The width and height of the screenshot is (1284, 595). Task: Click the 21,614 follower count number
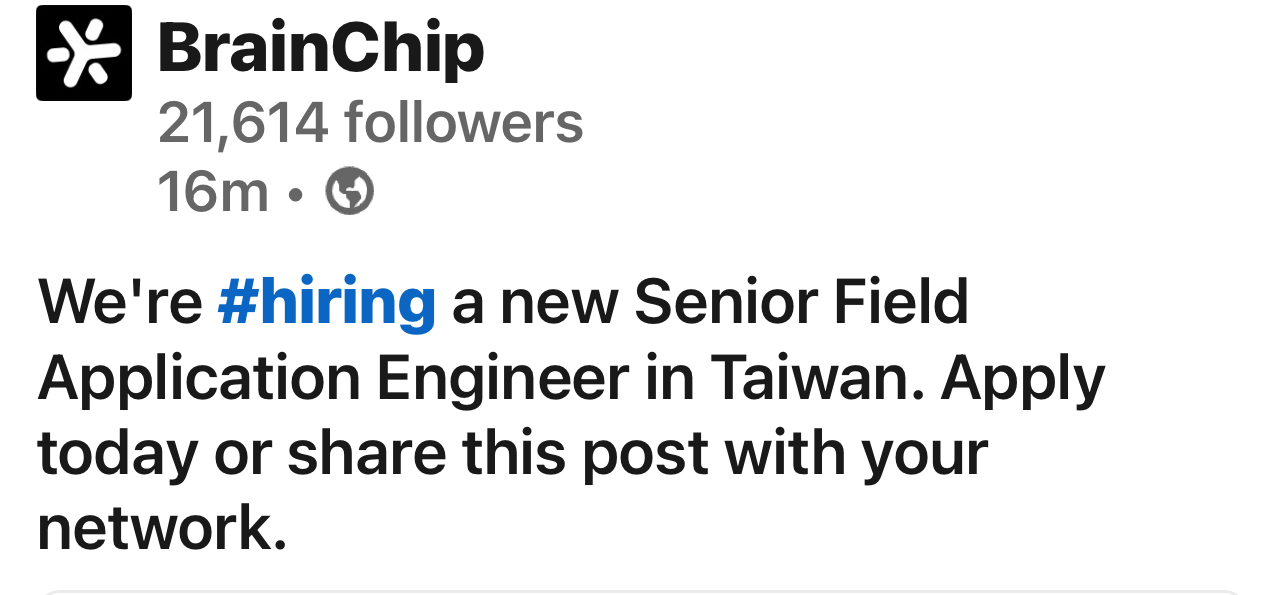click(x=243, y=123)
